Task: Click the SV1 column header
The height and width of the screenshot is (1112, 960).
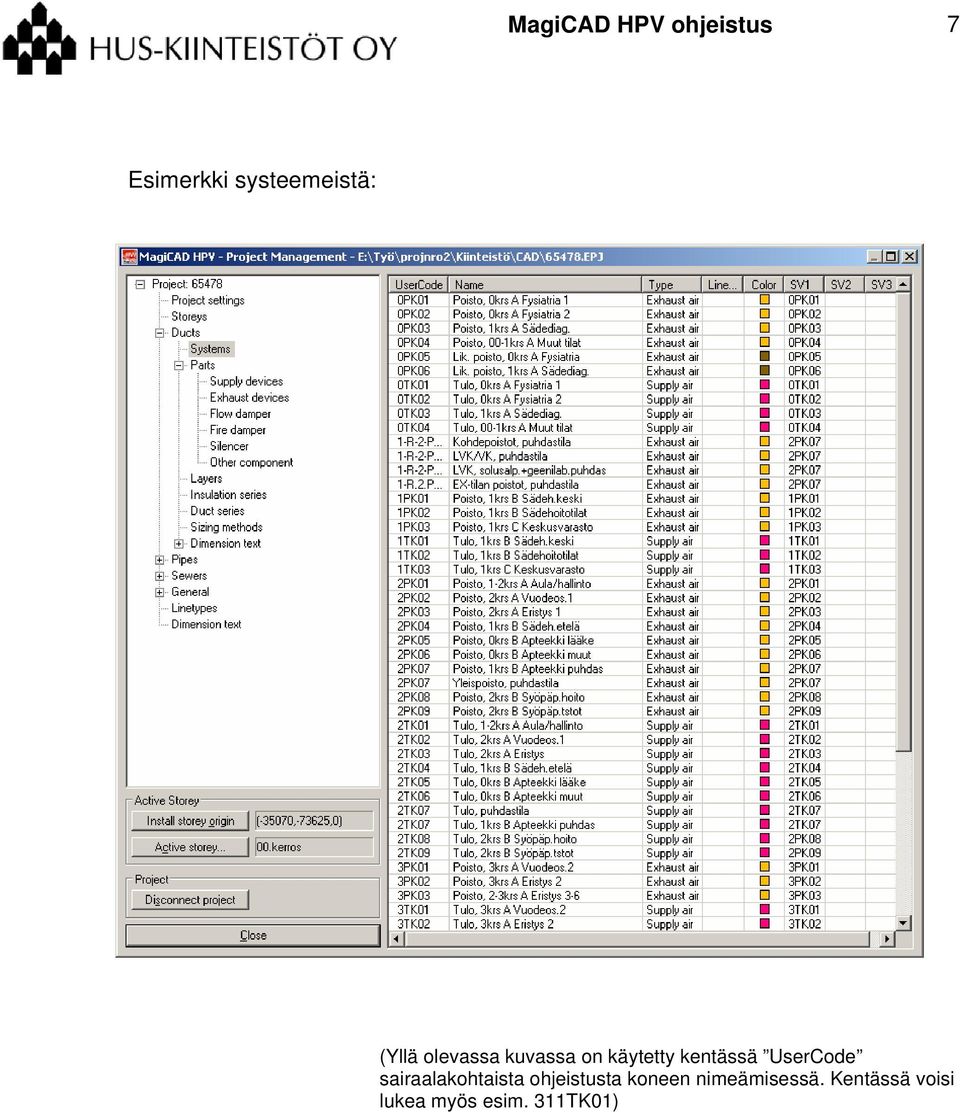Action: 804,284
